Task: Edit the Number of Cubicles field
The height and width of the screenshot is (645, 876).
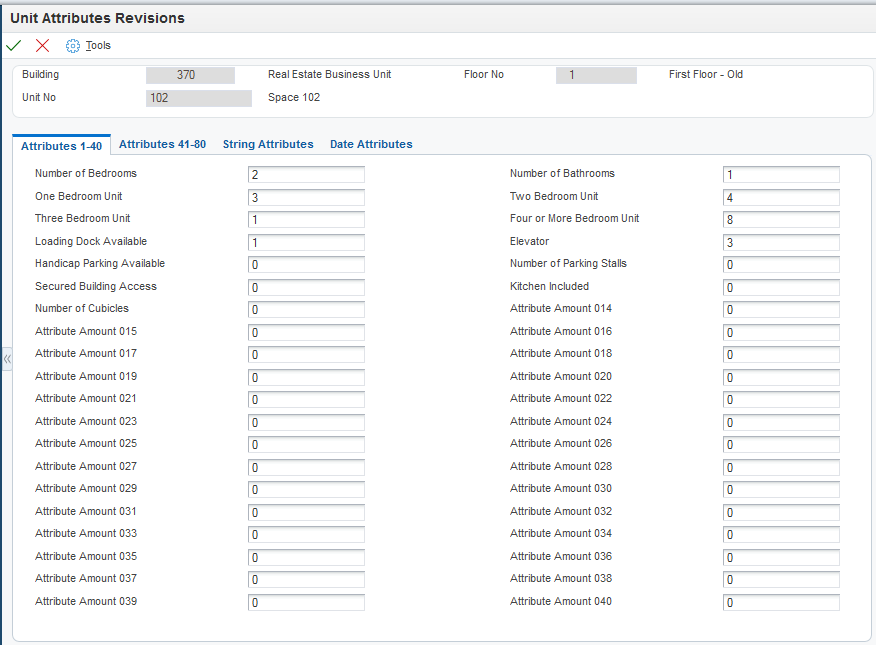Action: pyautogui.click(x=306, y=310)
